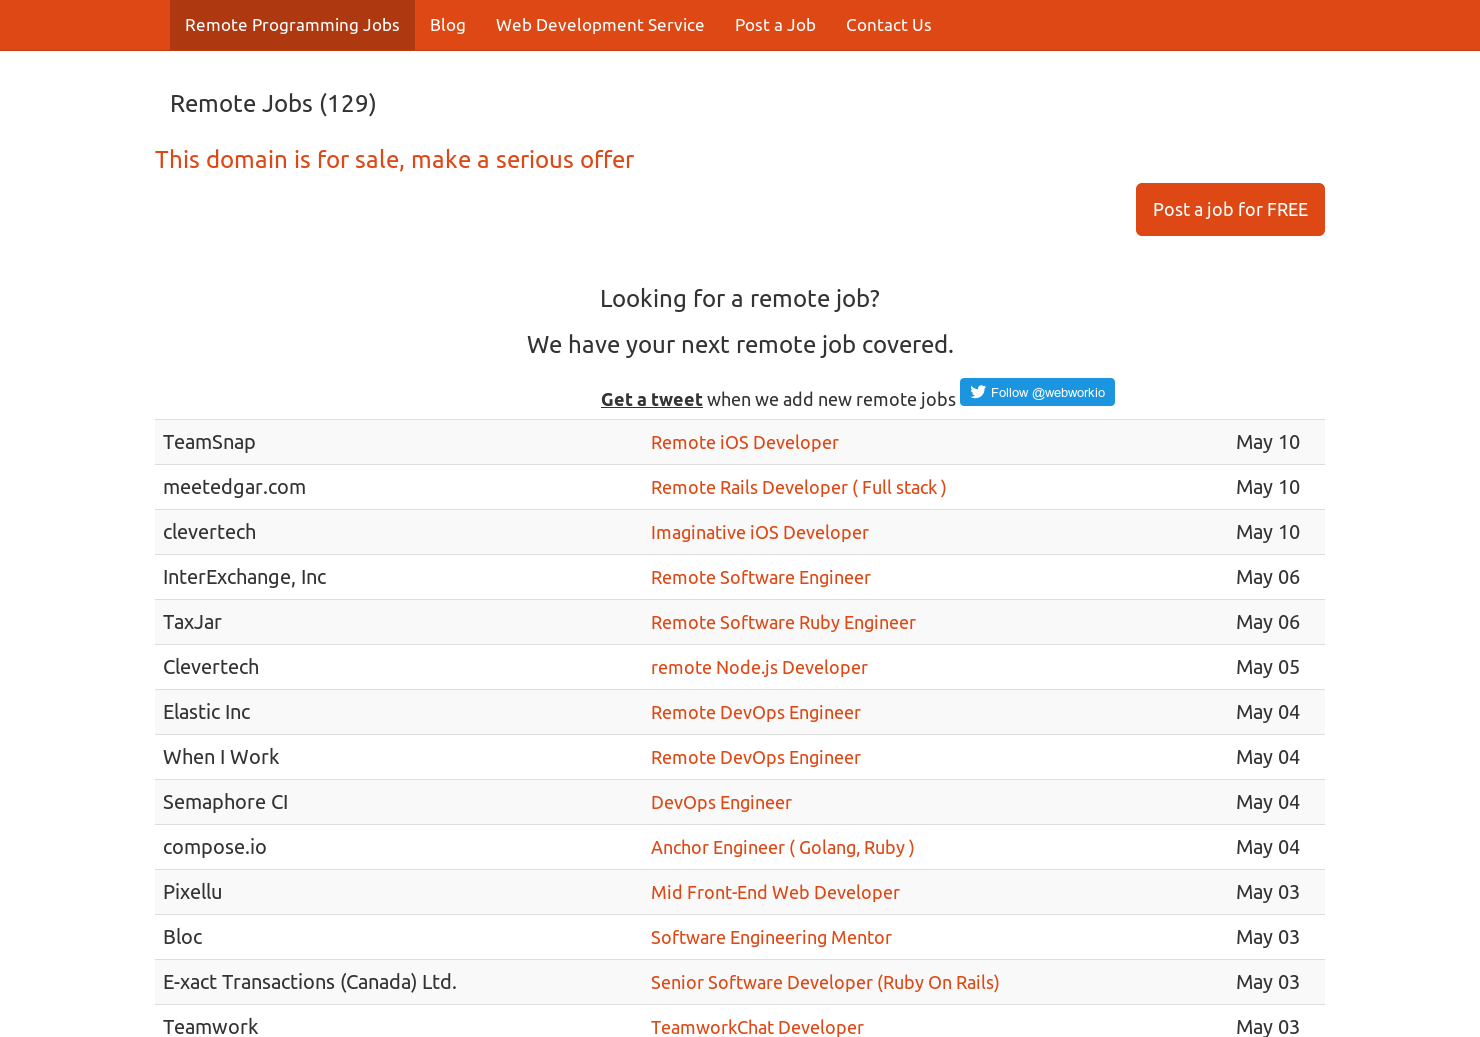Viewport: 1480px width, 1037px height.
Task: Open the Remote Programming Jobs menu item
Action: (291, 24)
